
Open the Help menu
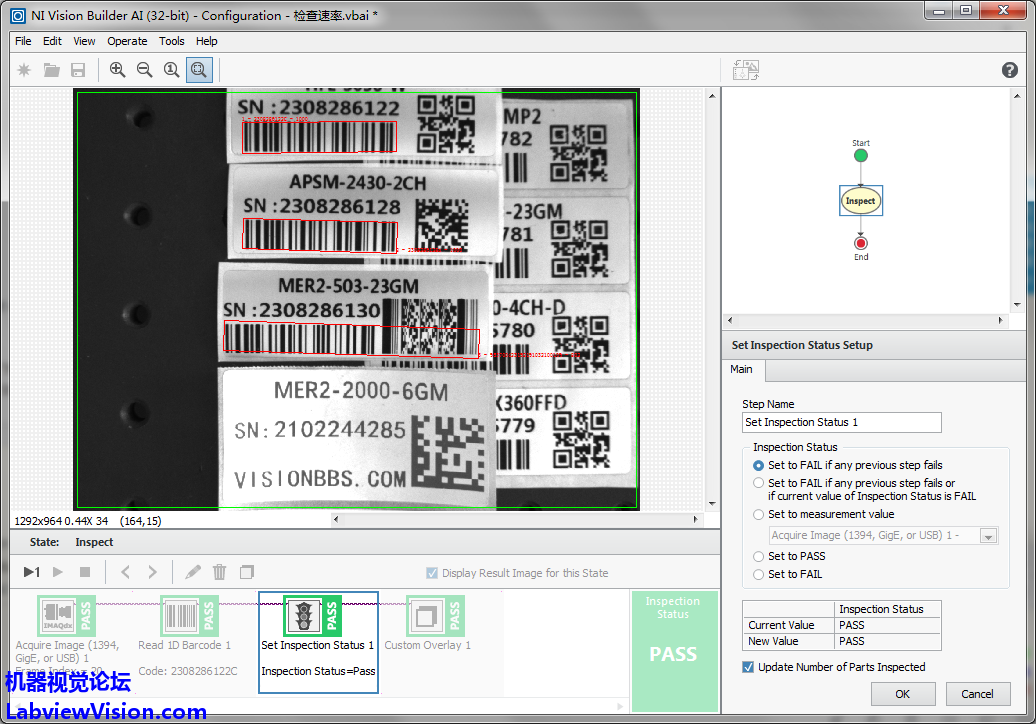[207, 41]
